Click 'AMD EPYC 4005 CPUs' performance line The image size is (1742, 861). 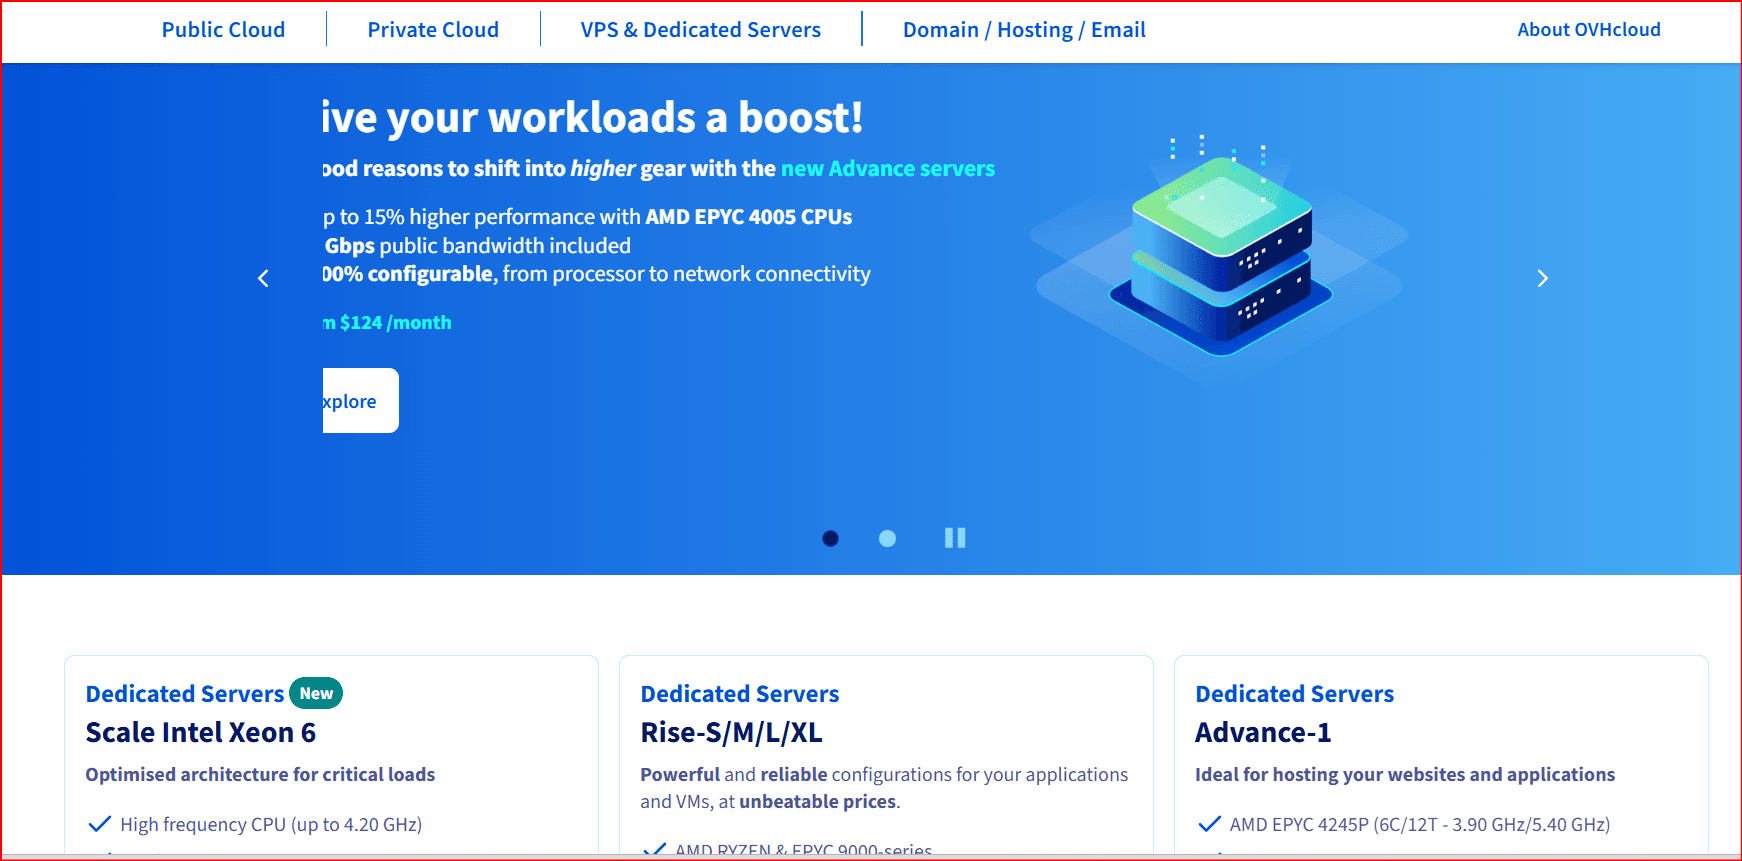(588, 217)
